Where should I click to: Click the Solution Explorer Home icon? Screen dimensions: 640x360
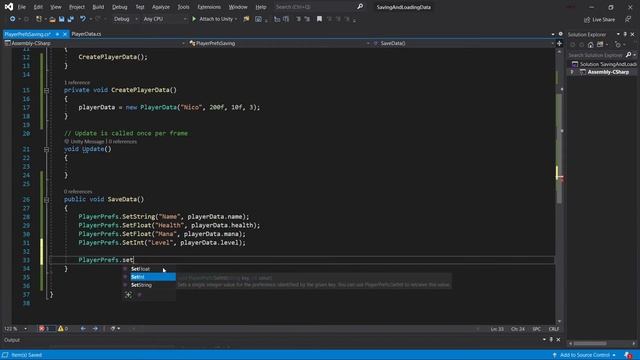coord(591,44)
